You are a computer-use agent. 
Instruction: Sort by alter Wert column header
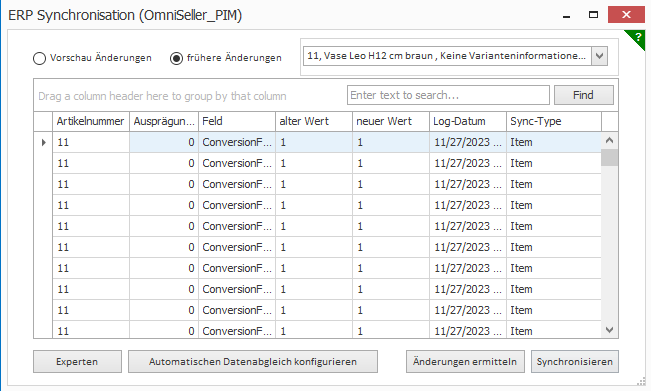click(314, 121)
